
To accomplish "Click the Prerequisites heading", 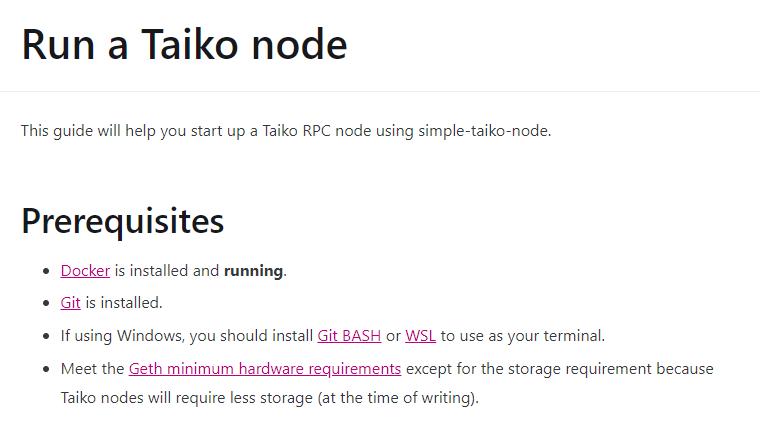I will (122, 221).
